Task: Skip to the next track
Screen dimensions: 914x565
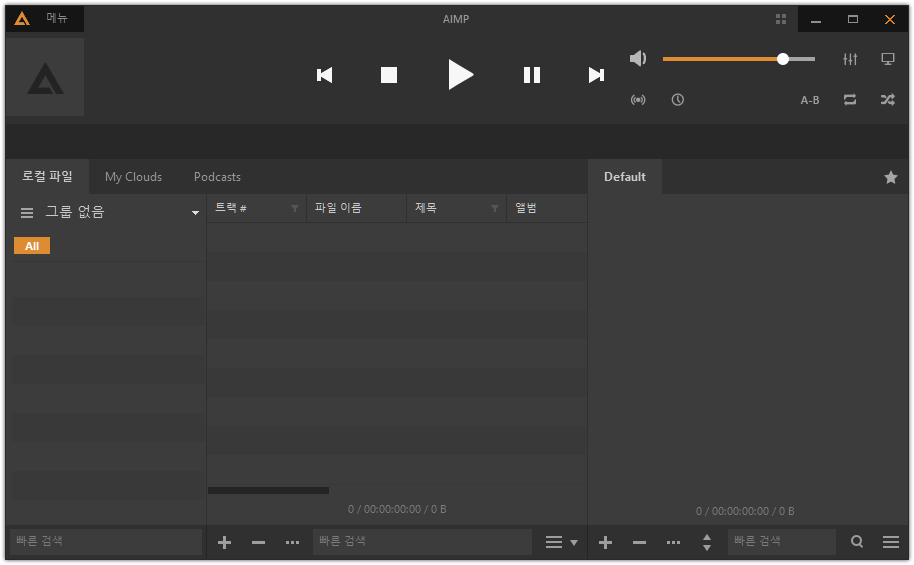Action: coord(596,75)
